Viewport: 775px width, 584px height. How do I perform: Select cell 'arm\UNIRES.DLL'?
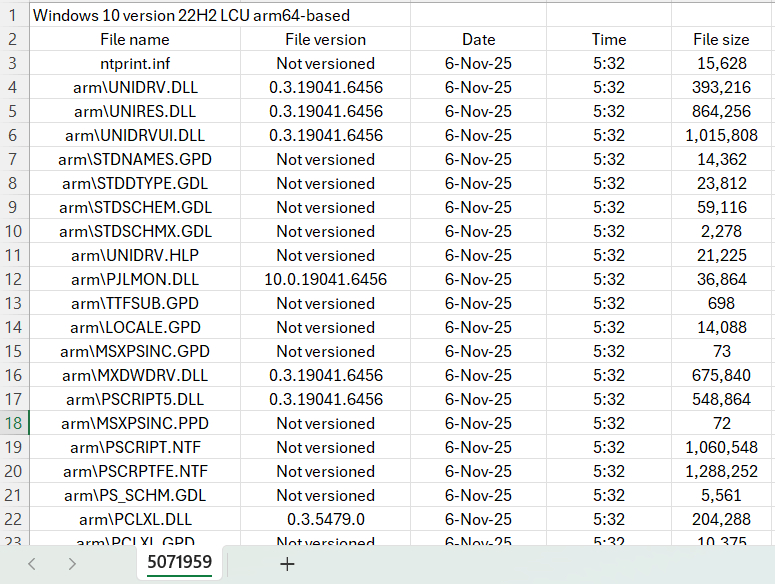135,111
